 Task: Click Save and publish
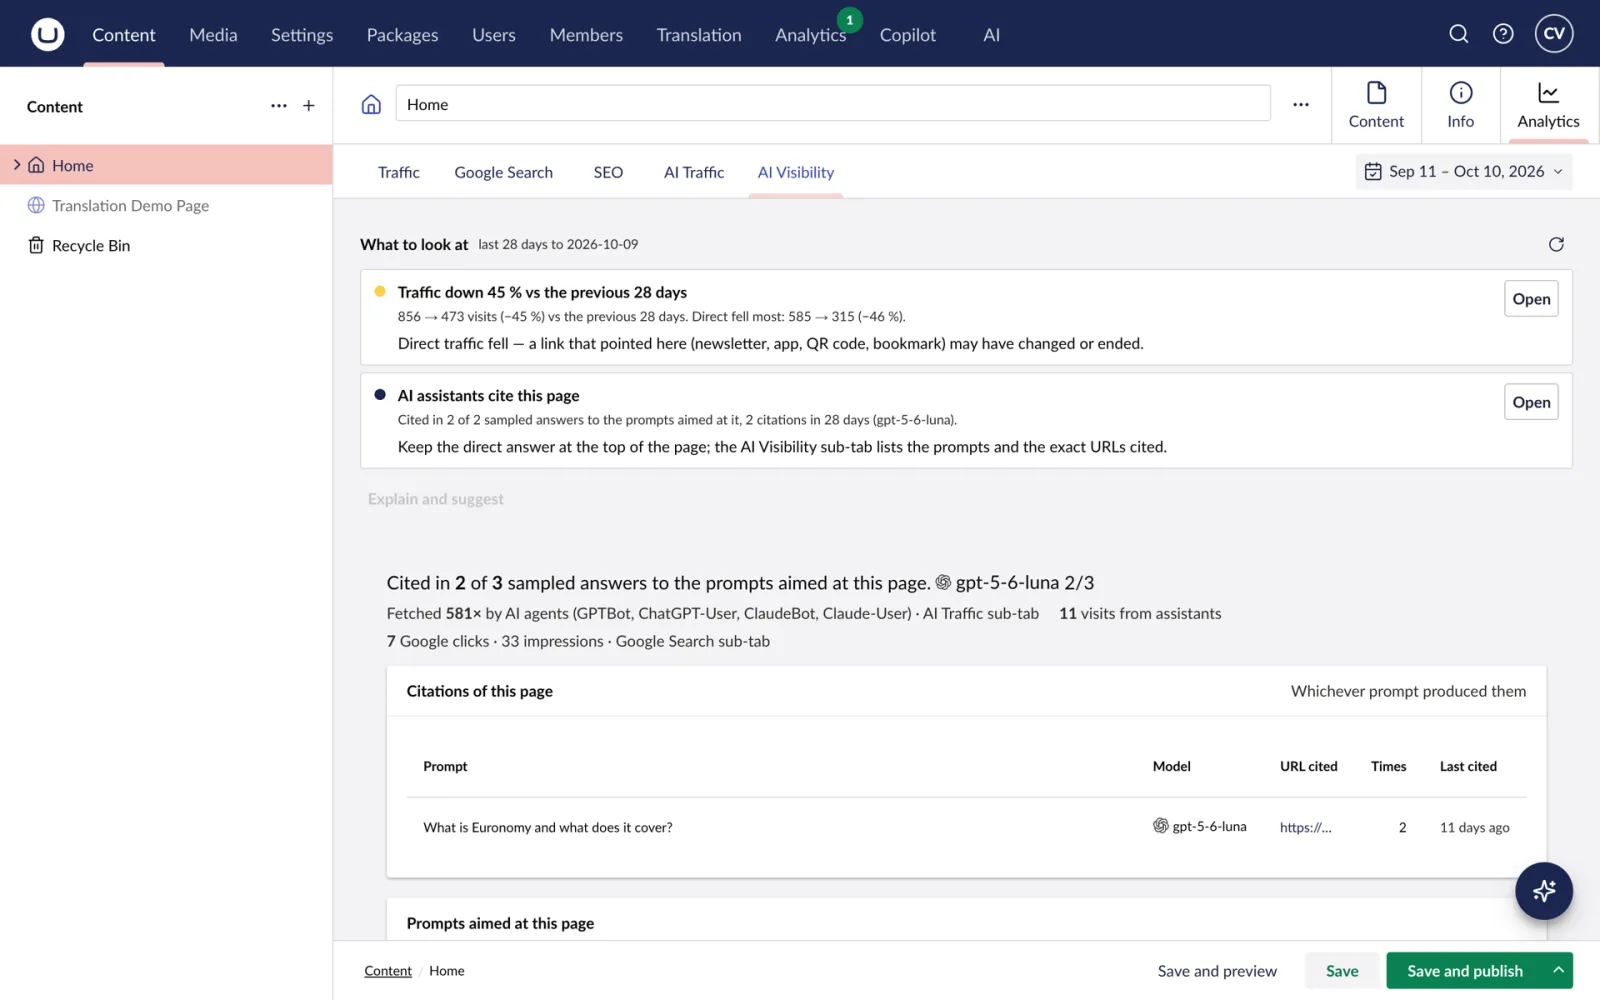1465,971
